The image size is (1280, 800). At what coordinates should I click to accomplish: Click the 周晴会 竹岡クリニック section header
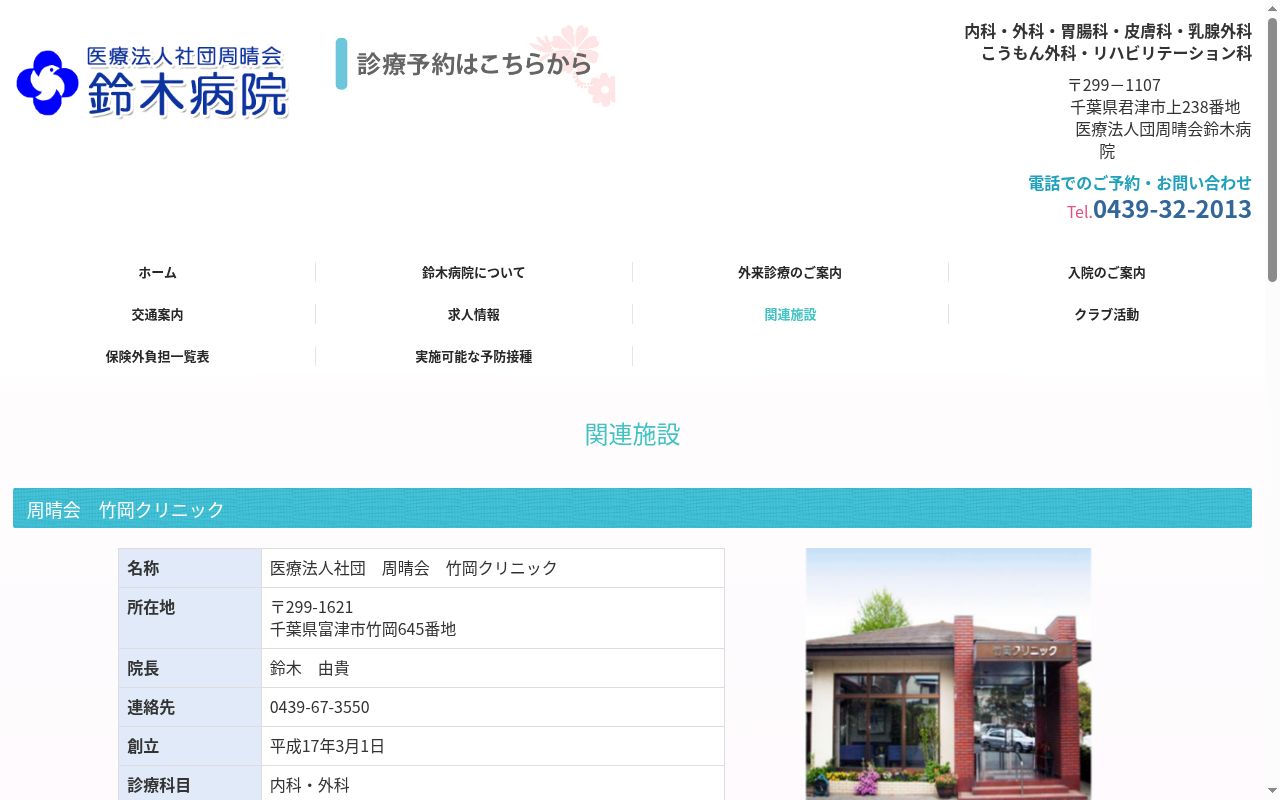tap(632, 508)
